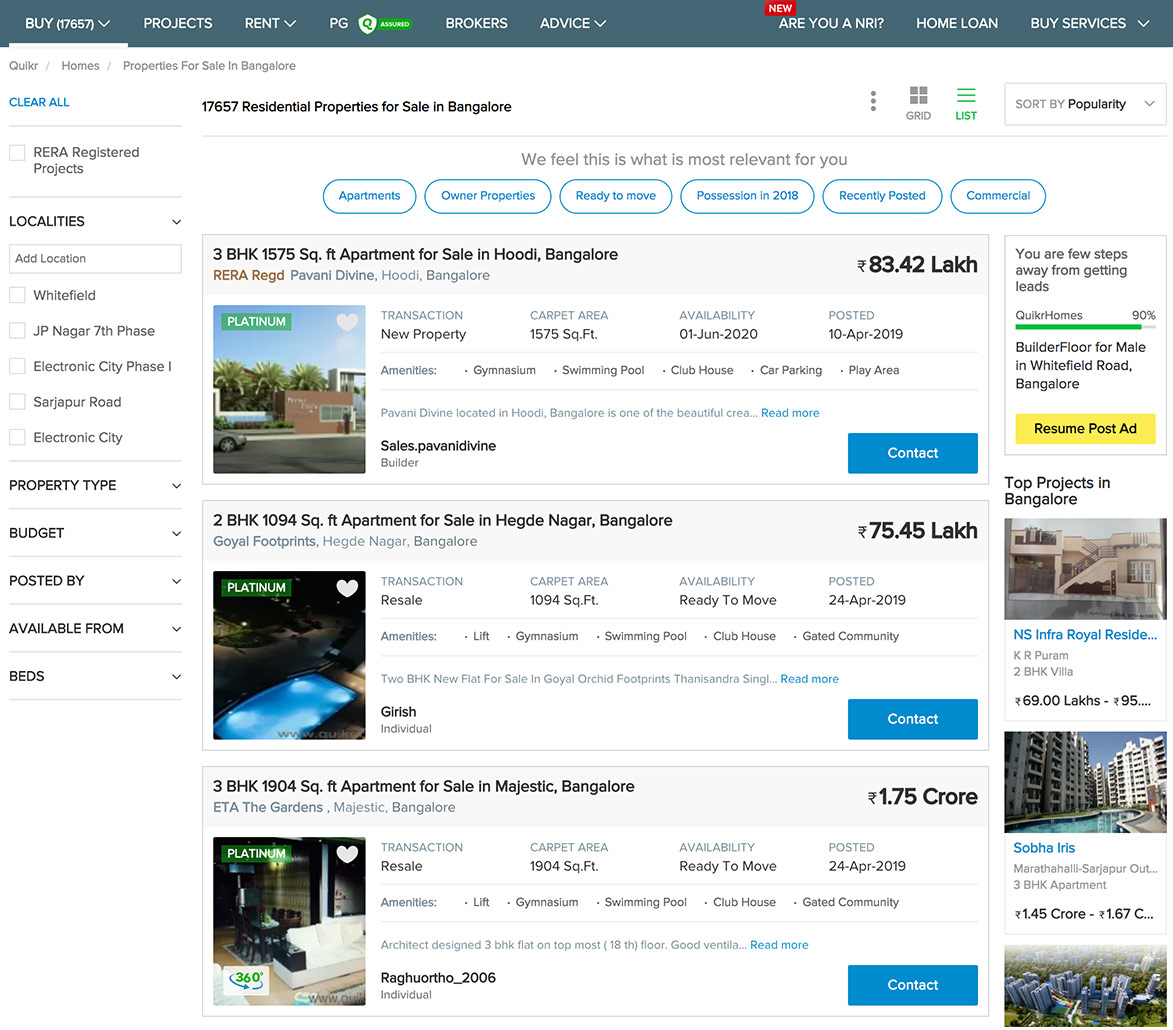Tick the Sarjapur Road checkbox
The width and height of the screenshot is (1173, 1030).
click(x=17, y=402)
